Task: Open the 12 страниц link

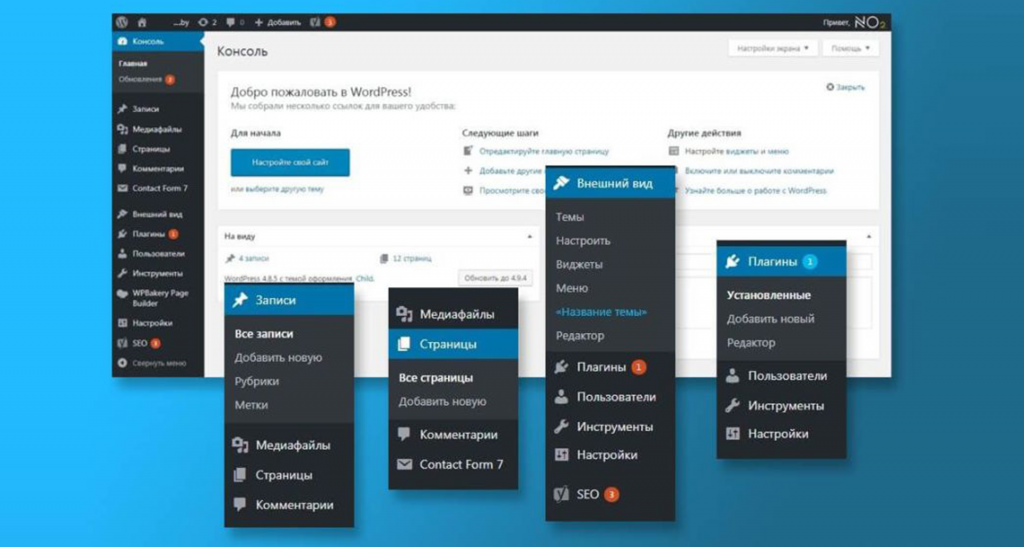Action: (411, 258)
